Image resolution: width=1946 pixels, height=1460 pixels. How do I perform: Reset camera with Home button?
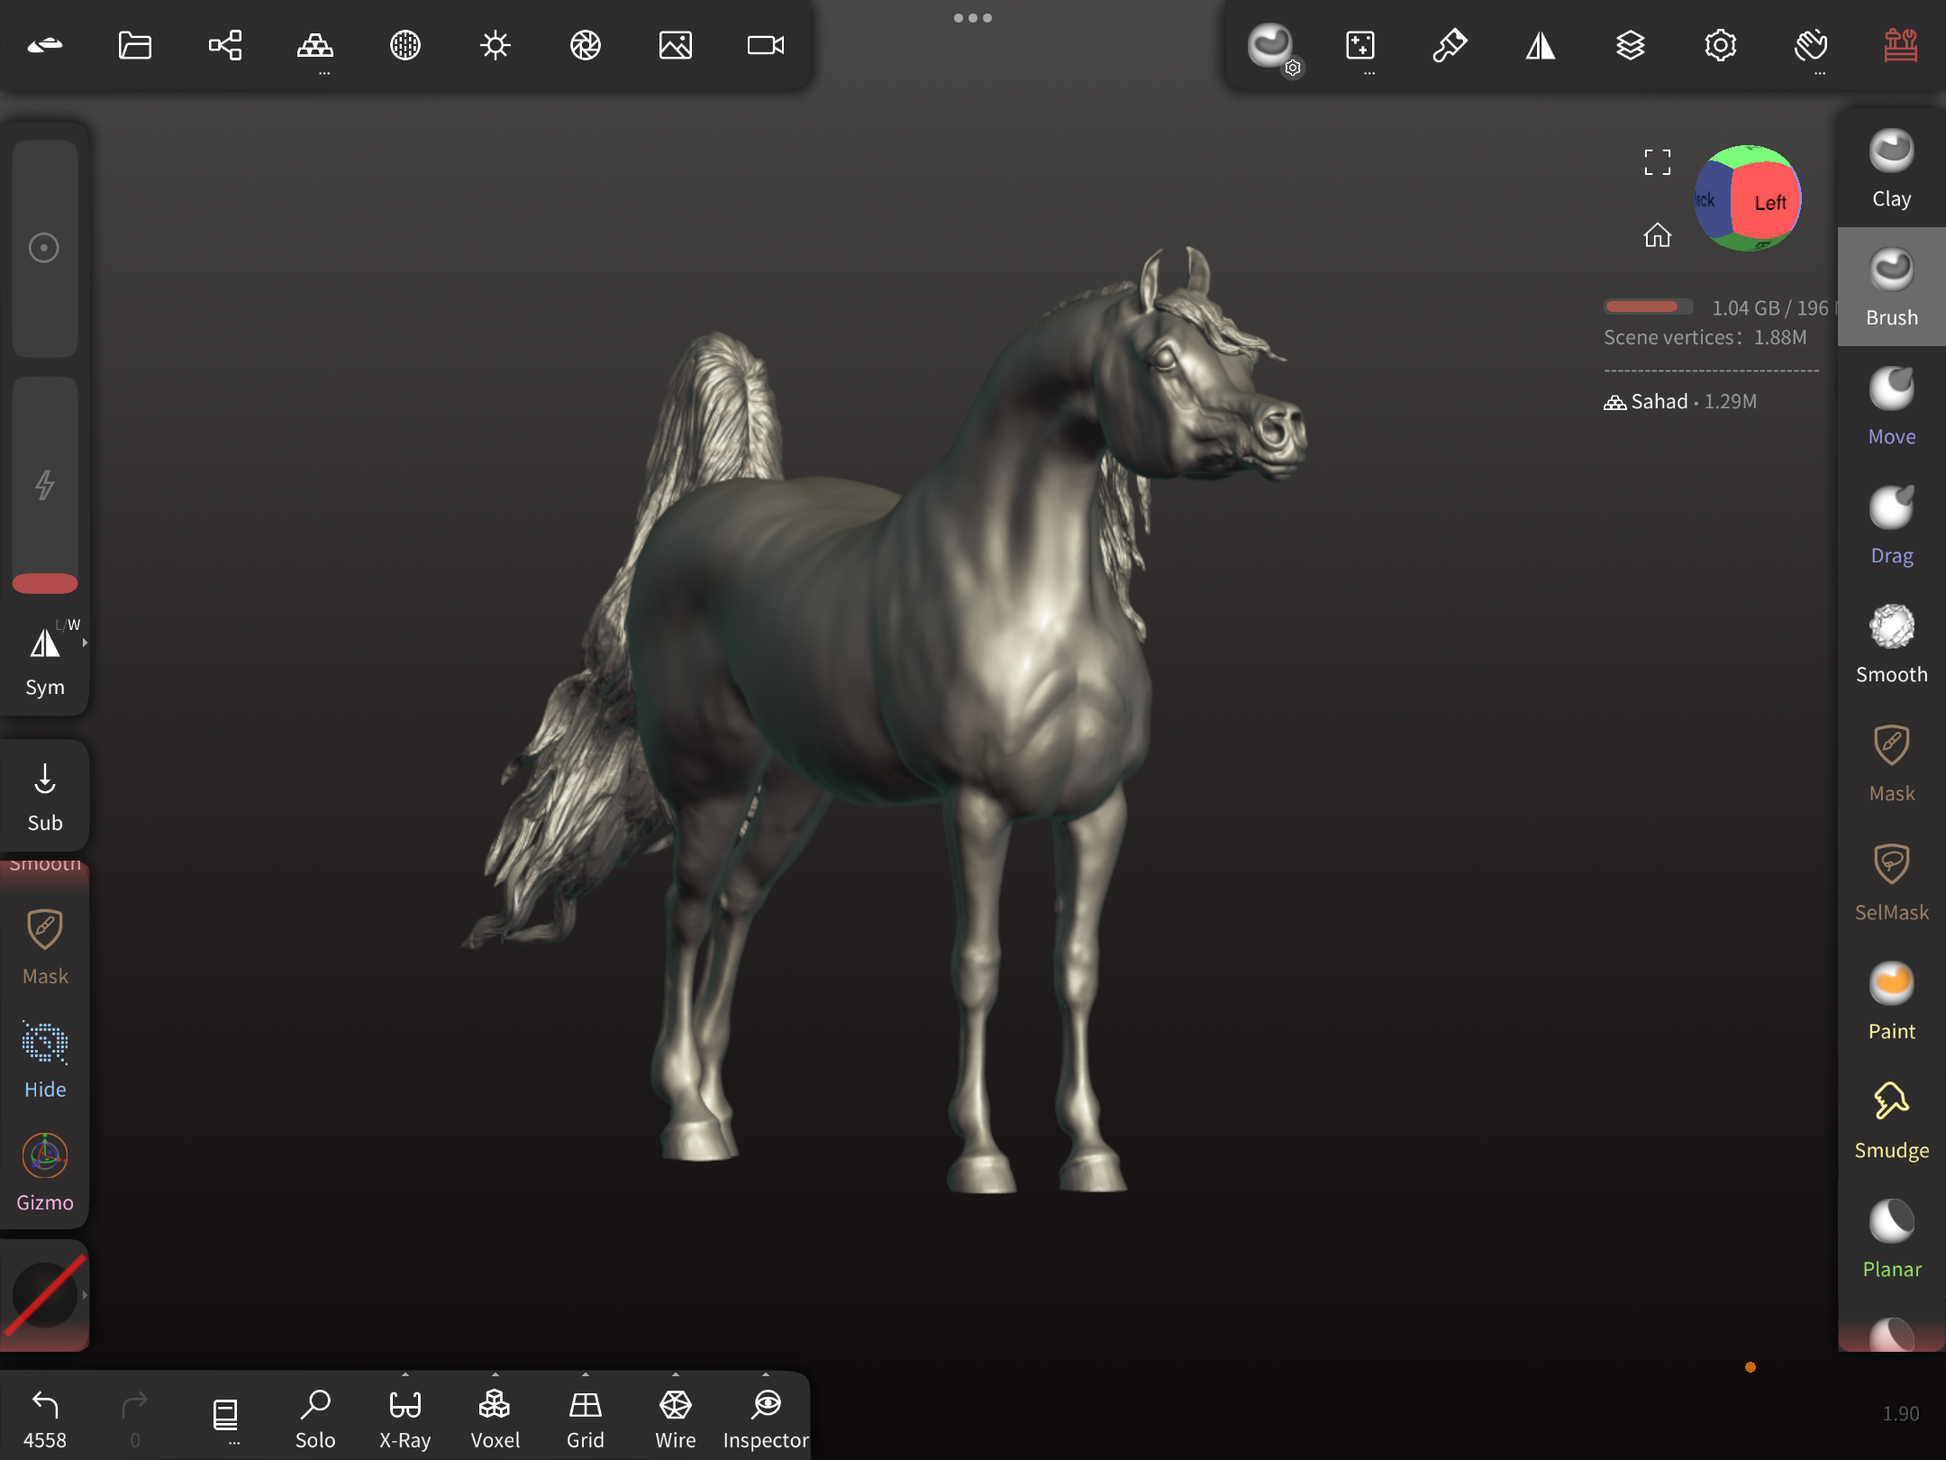point(1657,235)
